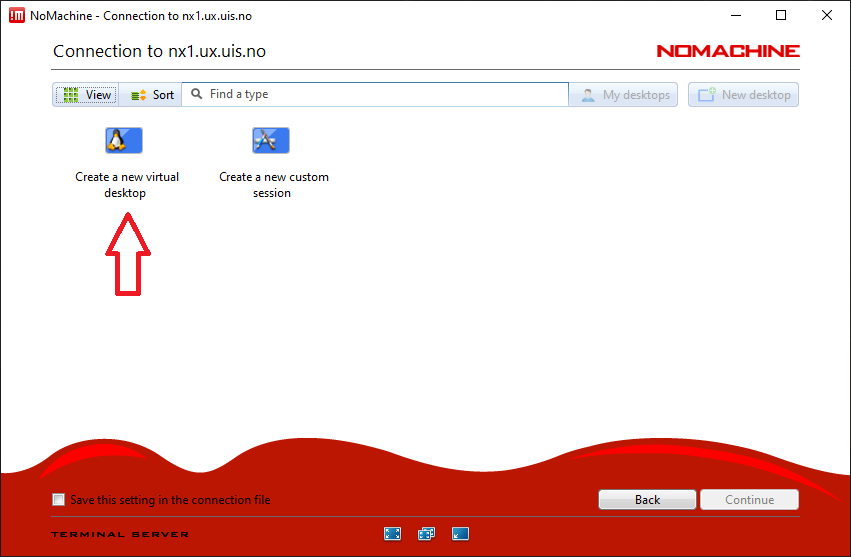Go Back to the previous step
Image resolution: width=851 pixels, height=557 pixels.
click(647, 499)
